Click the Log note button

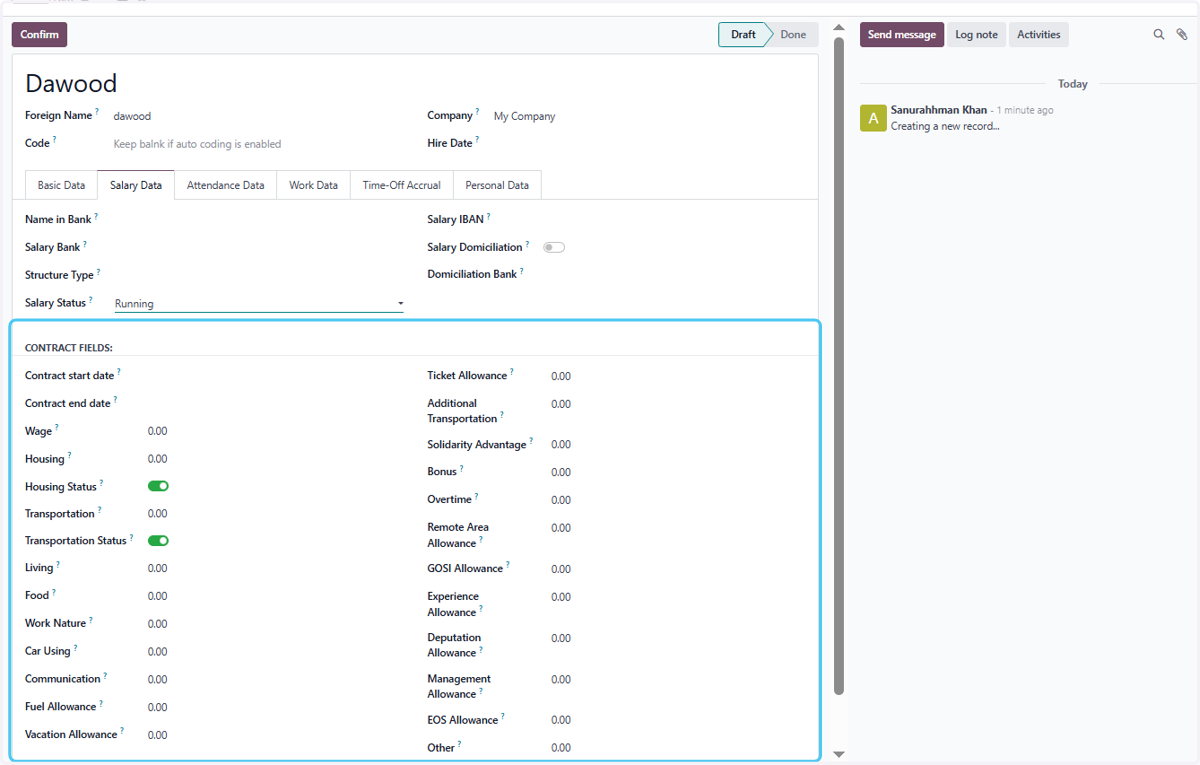(976, 34)
